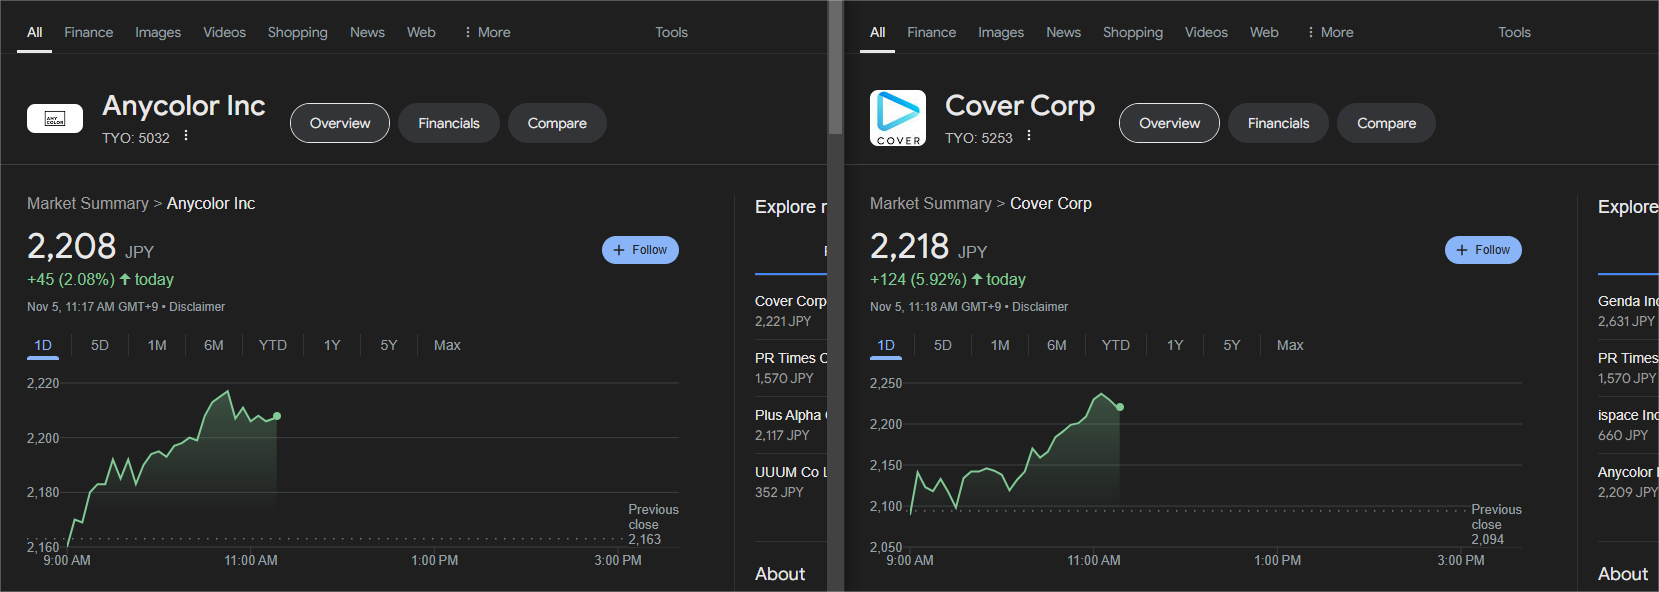Screen dimensions: 1659x592
Task: Select 5D range on Cover Corp chart
Action: point(943,345)
